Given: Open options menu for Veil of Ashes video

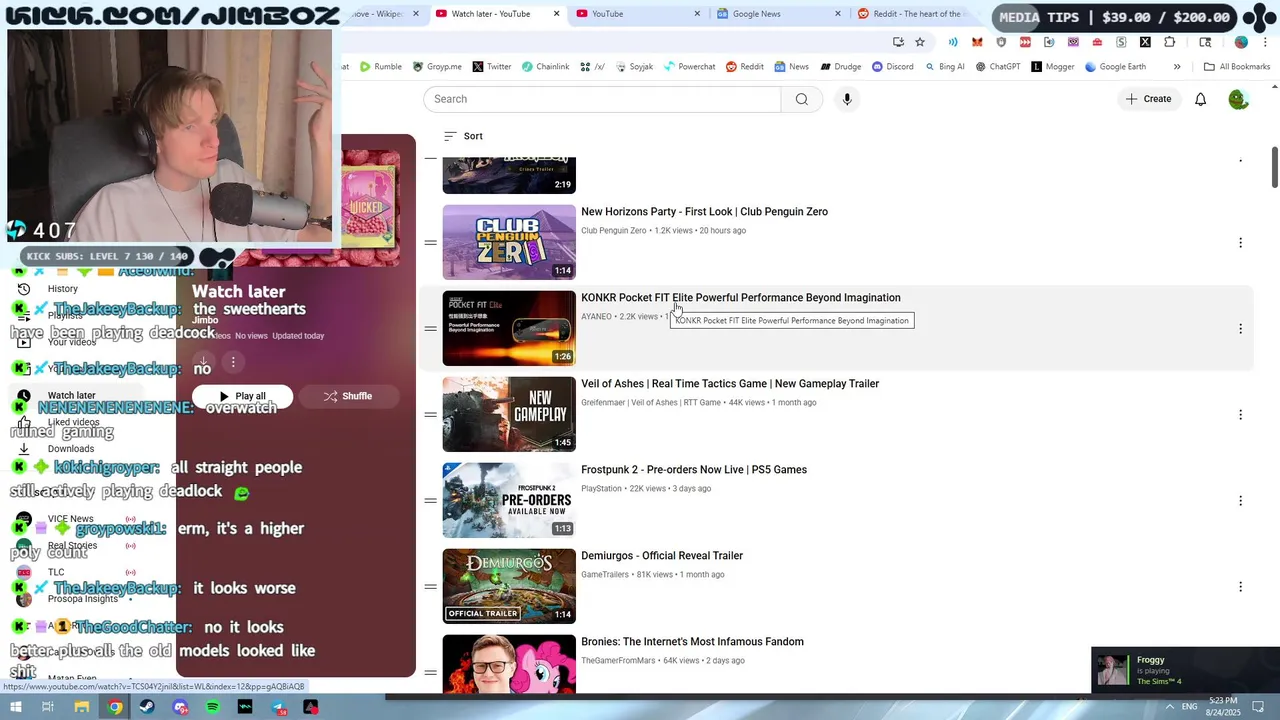Looking at the screenshot, I should pos(1240,415).
